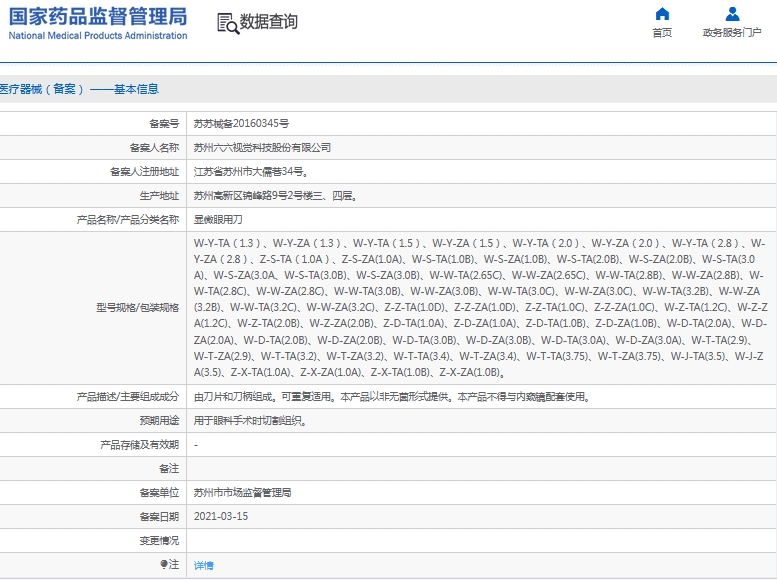
Task: Select production address 苏州高新区锦峰路9号2号楼三、四层
Action: [x=276, y=196]
